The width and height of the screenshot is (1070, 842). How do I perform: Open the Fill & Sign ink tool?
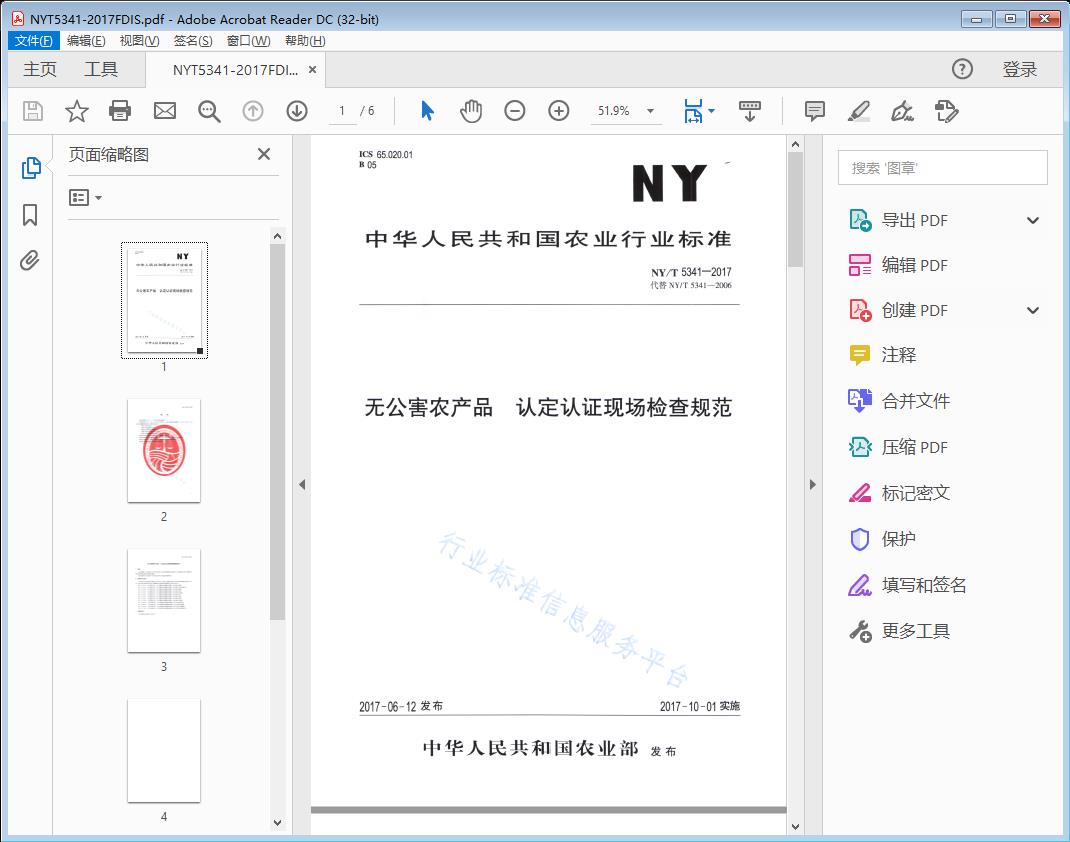(902, 111)
